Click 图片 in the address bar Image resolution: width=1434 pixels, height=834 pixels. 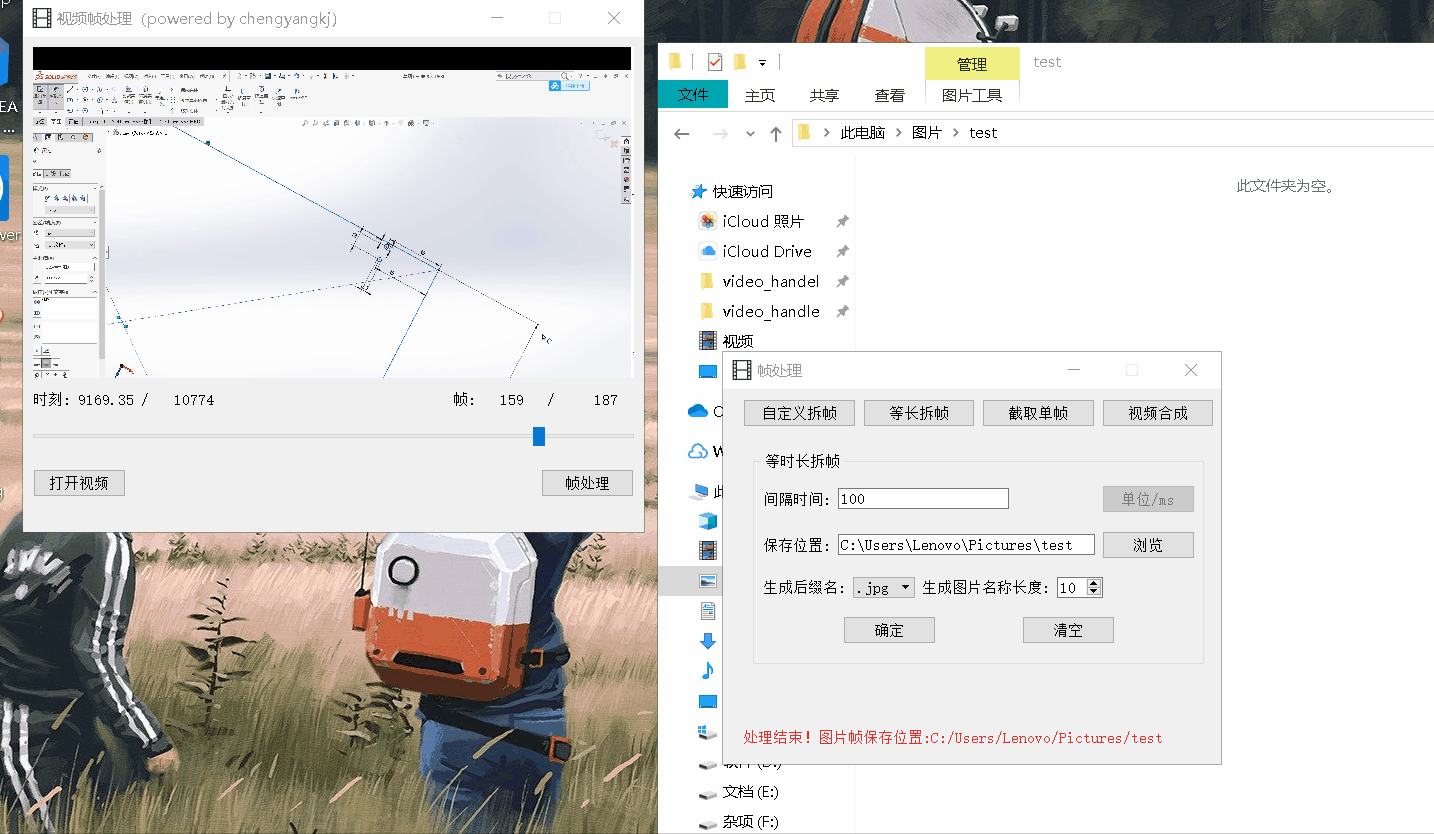pos(927,133)
